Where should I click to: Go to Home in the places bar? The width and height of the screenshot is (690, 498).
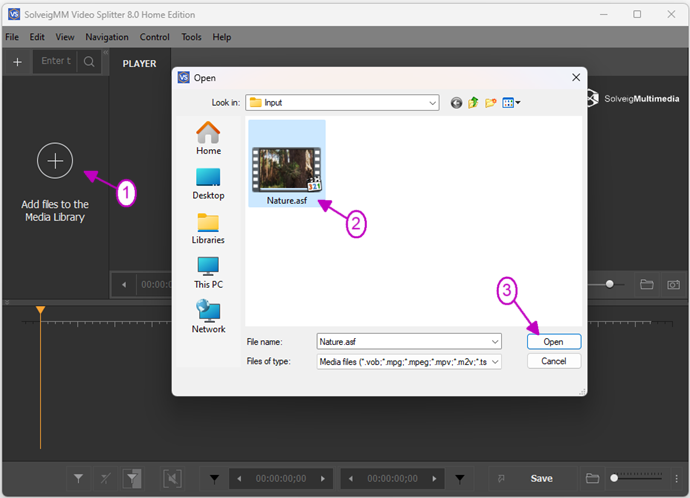208,138
